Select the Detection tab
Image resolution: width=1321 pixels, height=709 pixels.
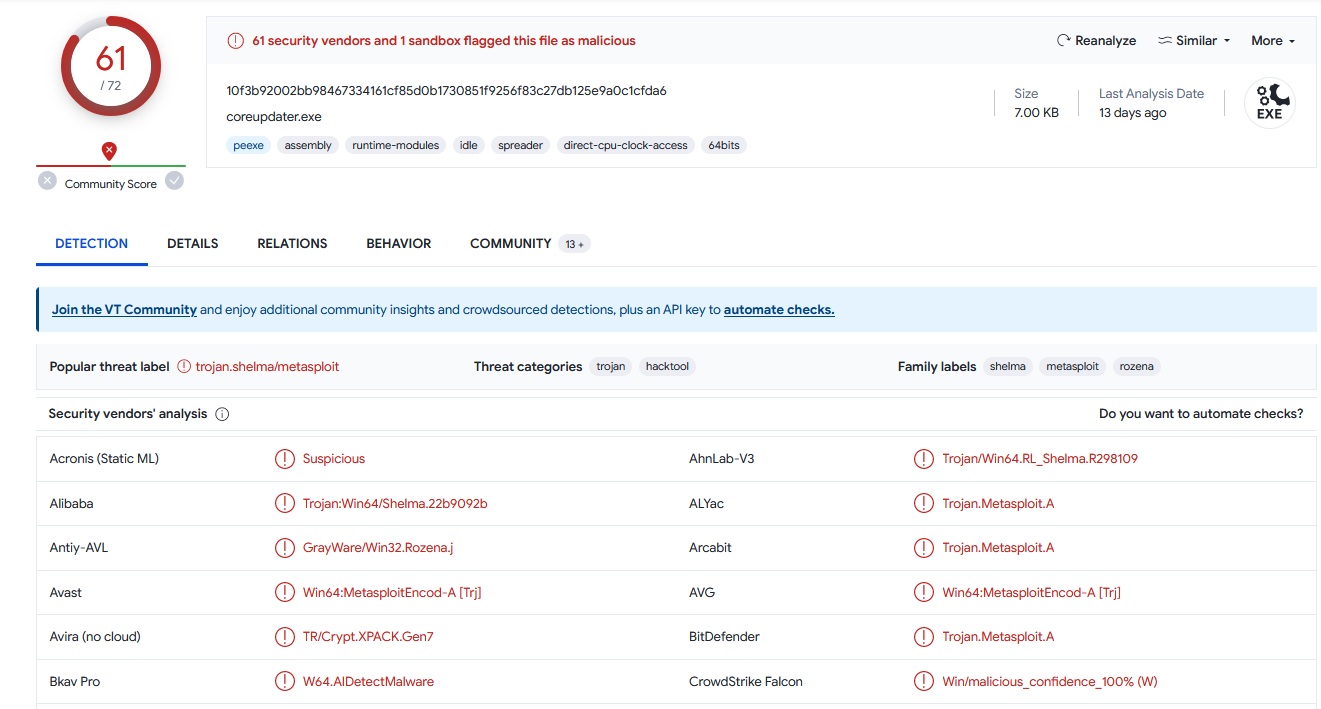(92, 244)
